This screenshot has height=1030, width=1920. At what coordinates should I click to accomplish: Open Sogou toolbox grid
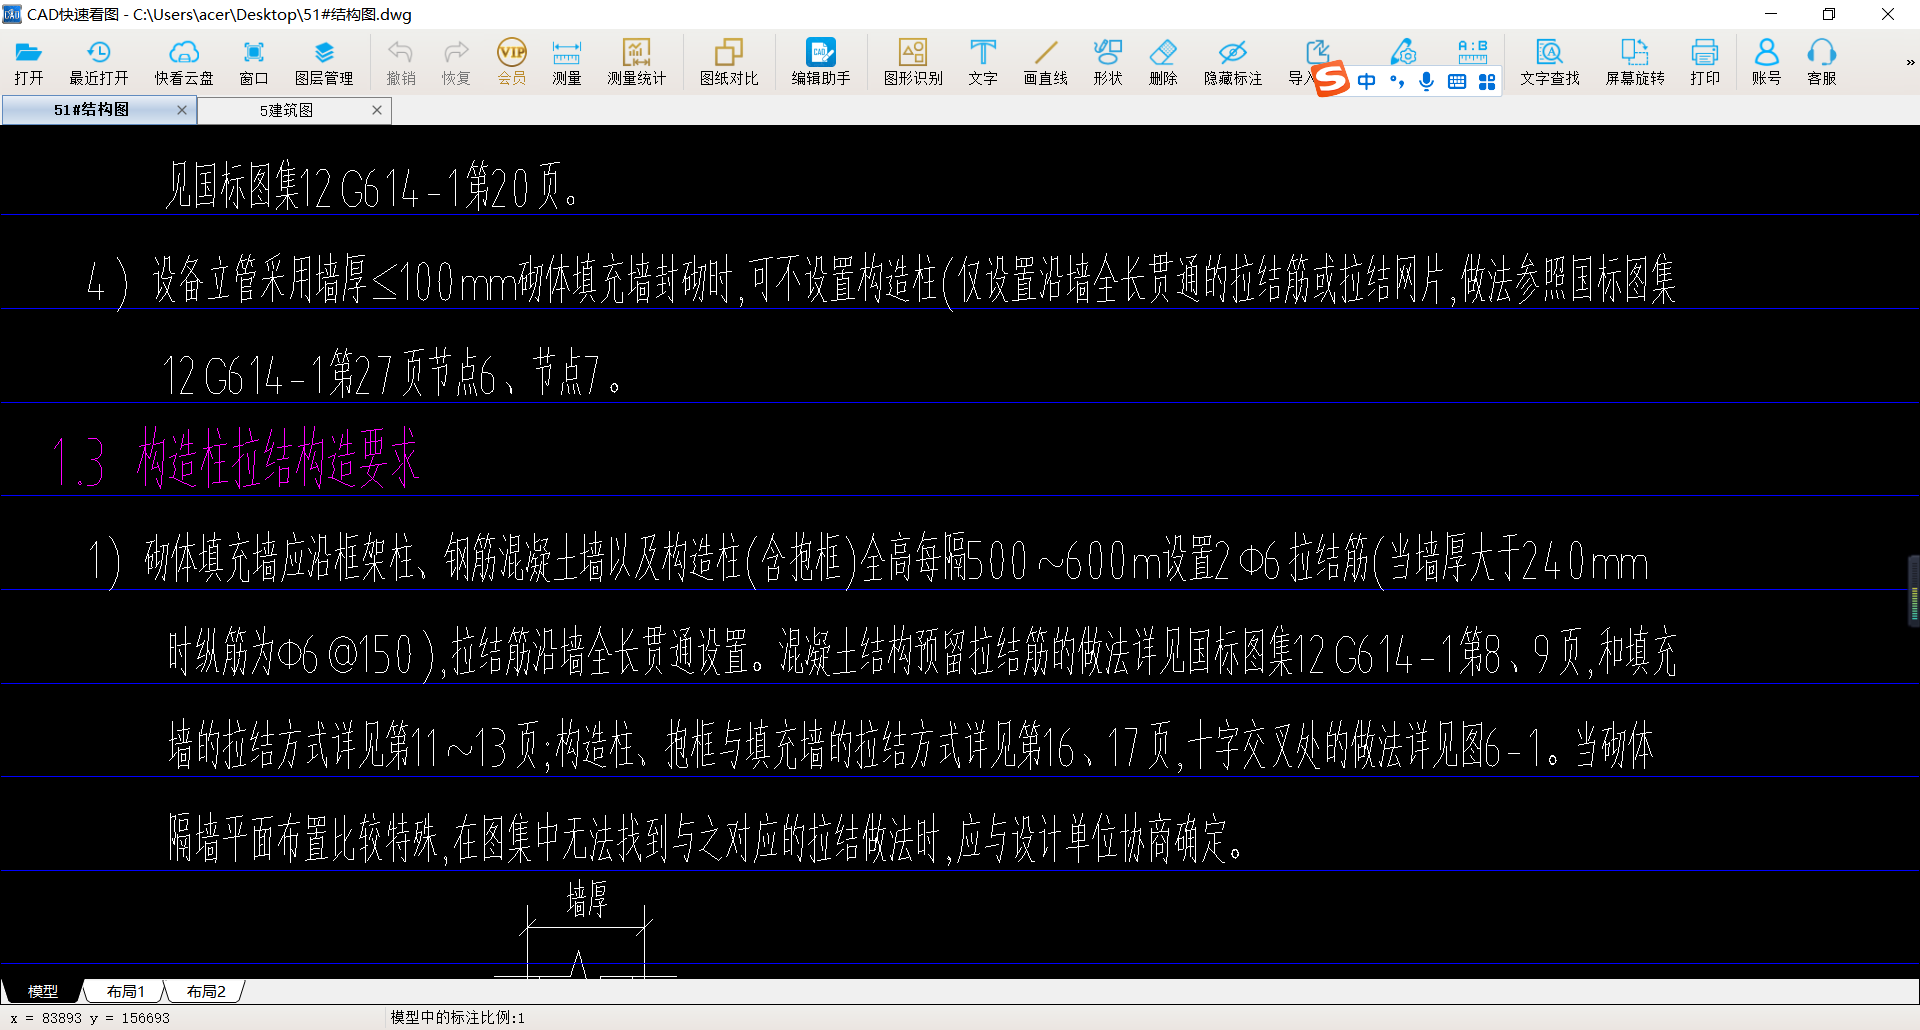tap(1487, 81)
